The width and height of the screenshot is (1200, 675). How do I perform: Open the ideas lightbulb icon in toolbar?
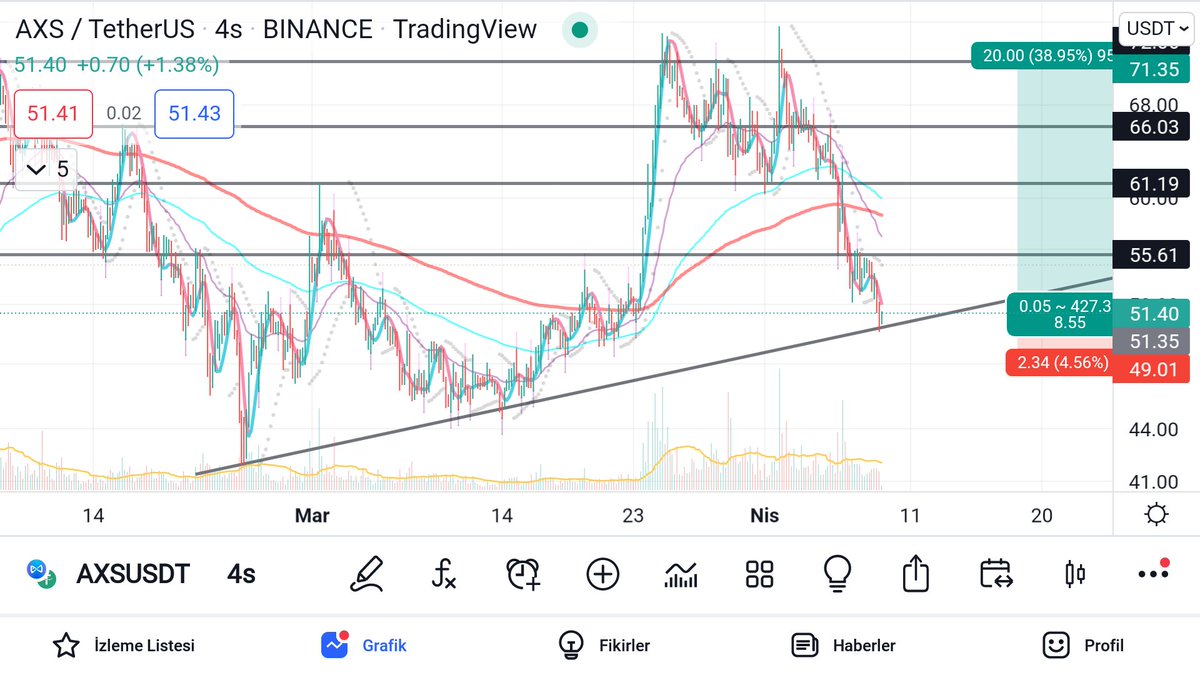point(837,574)
